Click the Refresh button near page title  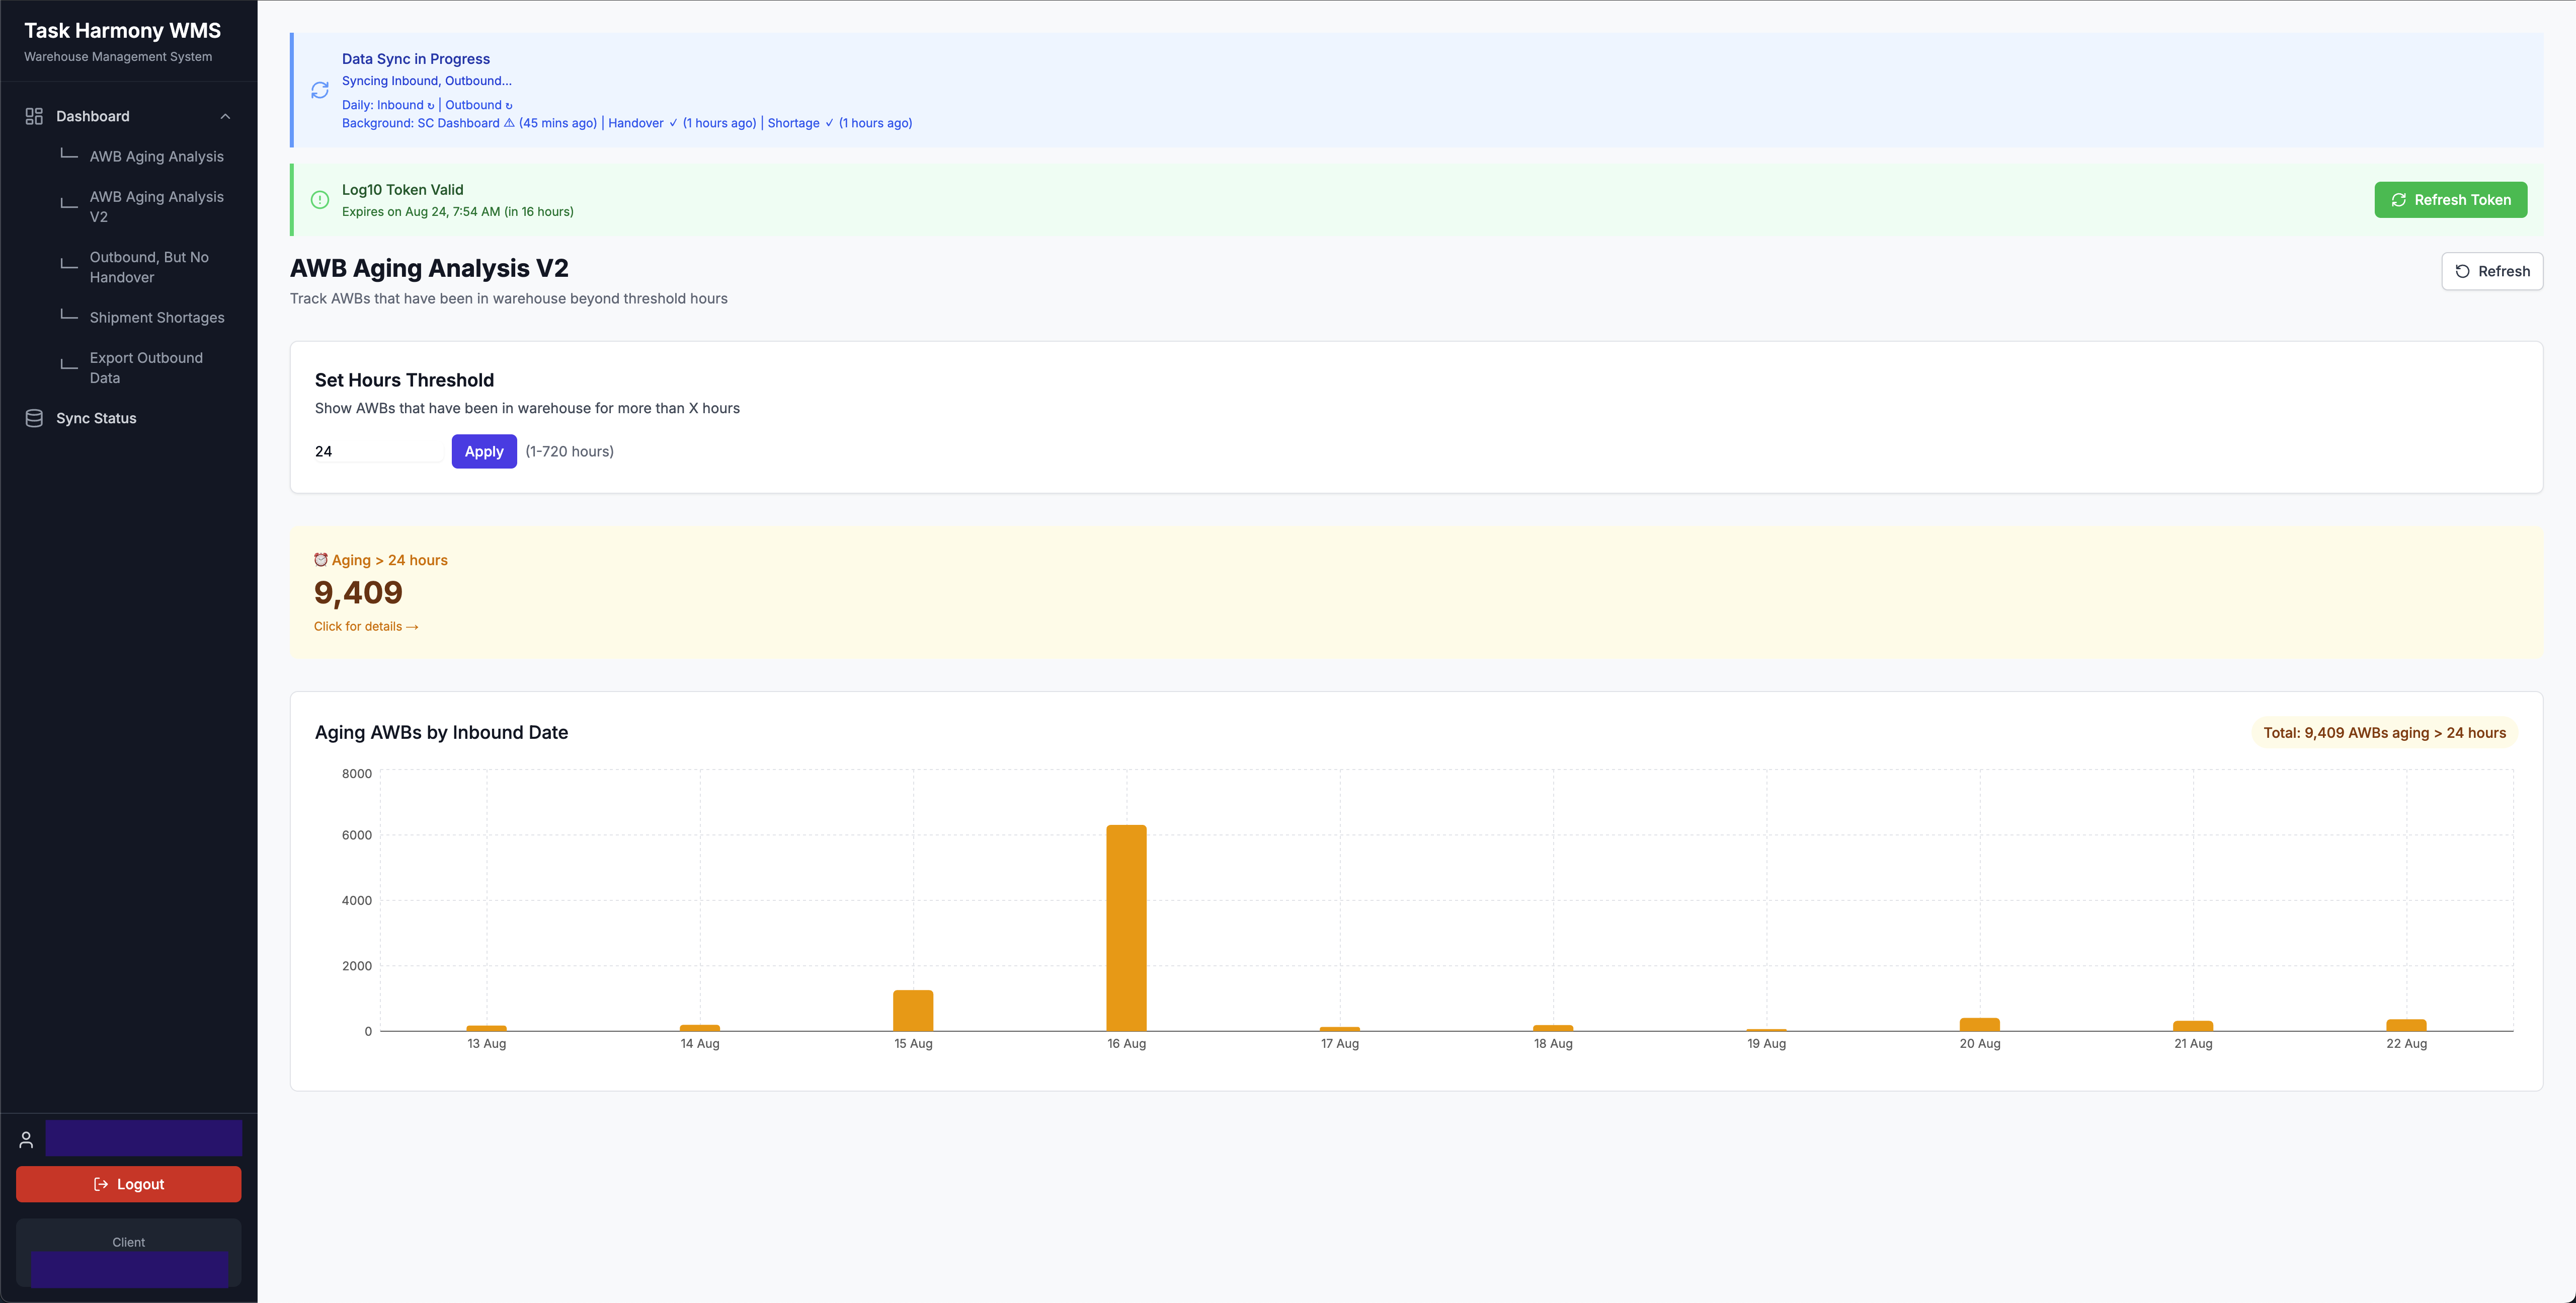(x=2491, y=271)
